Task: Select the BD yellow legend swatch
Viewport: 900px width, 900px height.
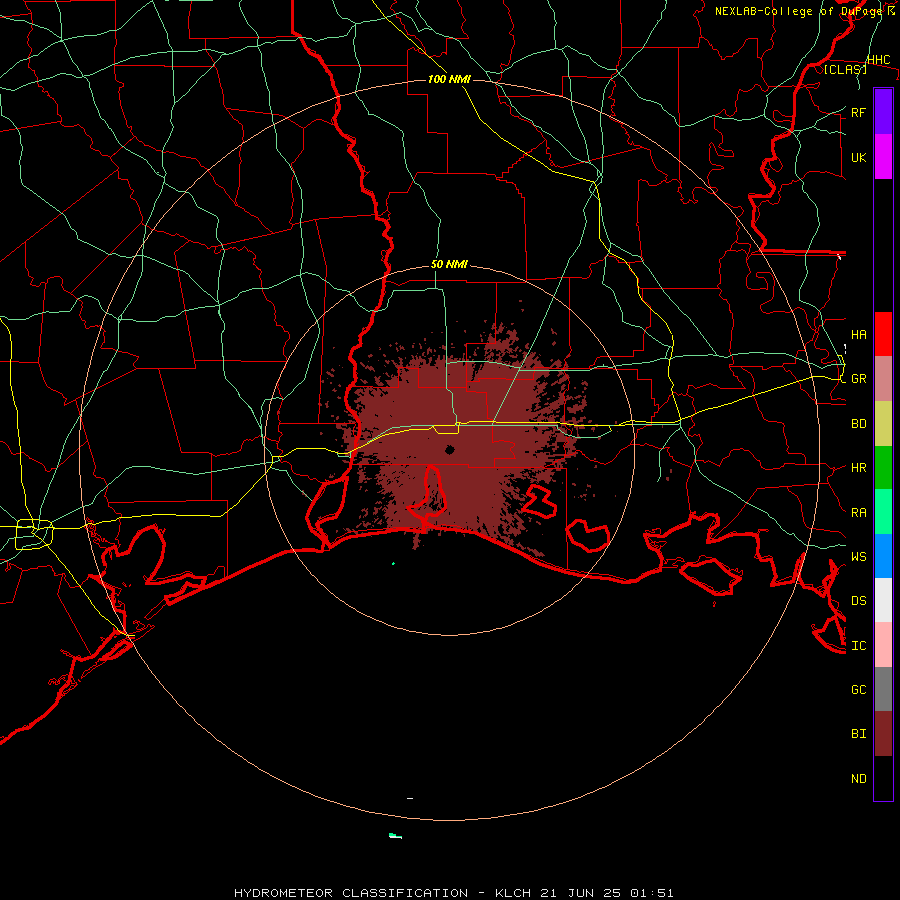Action: pos(883,424)
